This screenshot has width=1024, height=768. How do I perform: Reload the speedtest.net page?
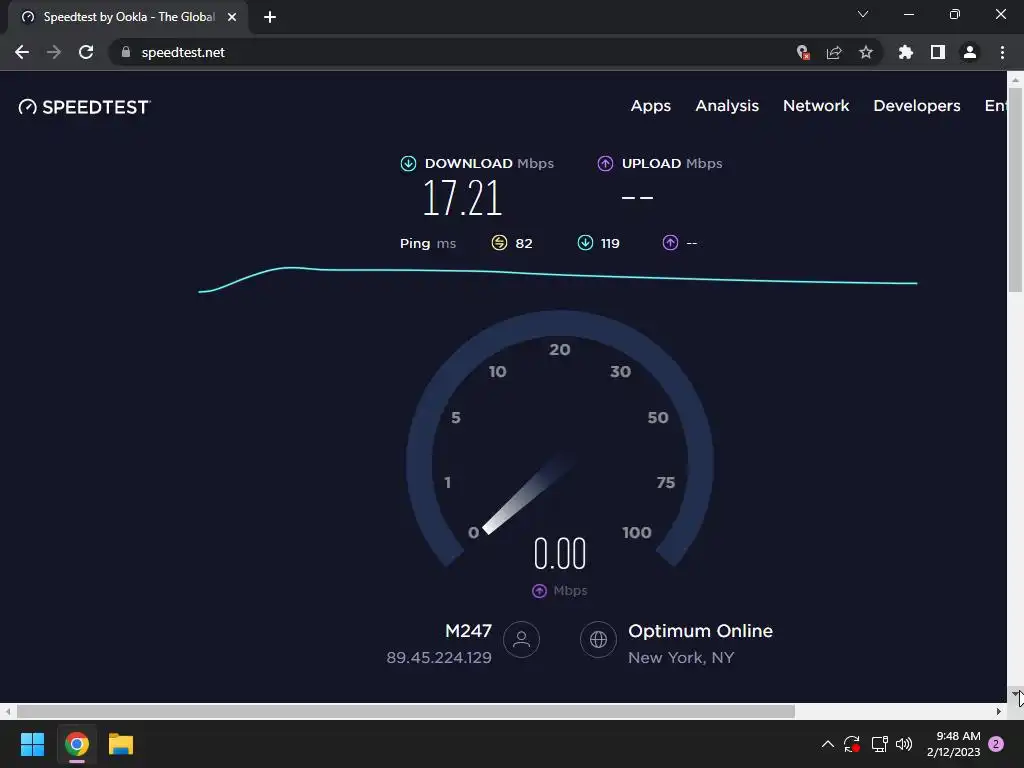pos(86,52)
